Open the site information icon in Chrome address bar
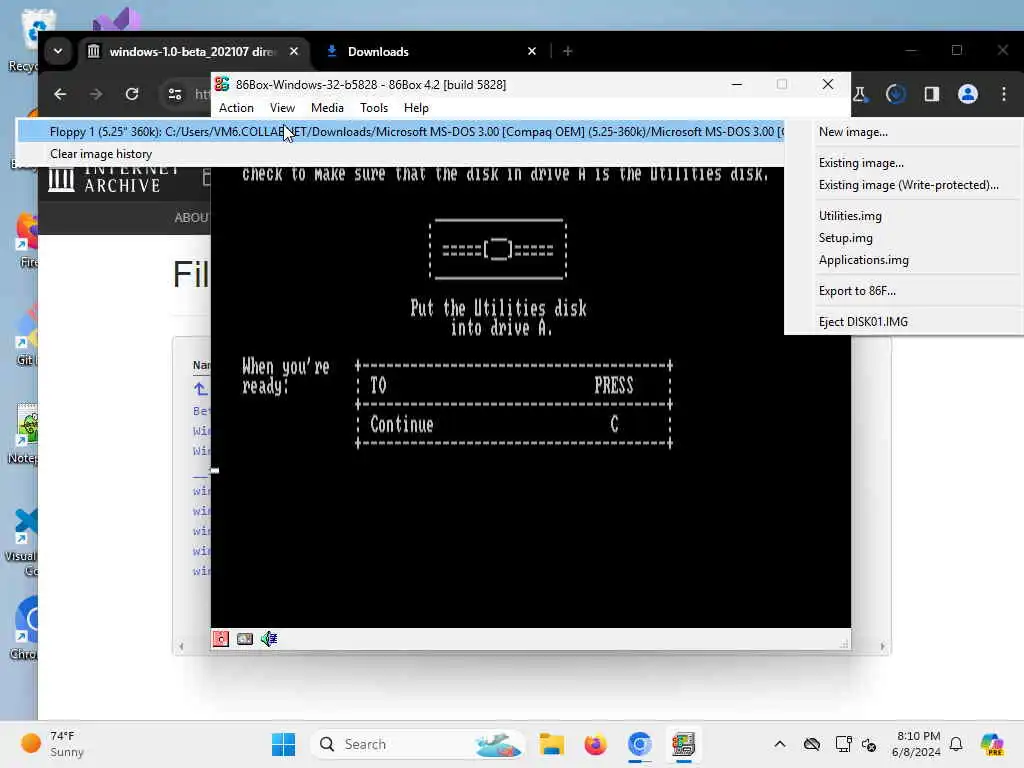The image size is (1024, 768). (x=175, y=94)
